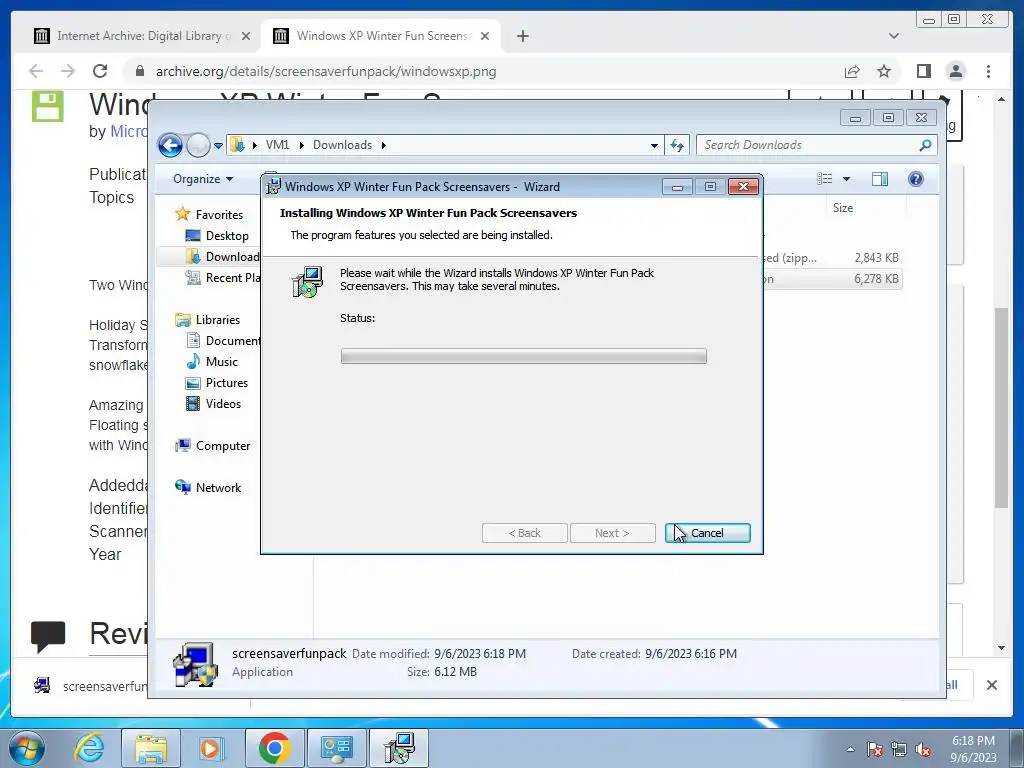
Task: Bookmark this page with star icon
Action: [x=884, y=71]
